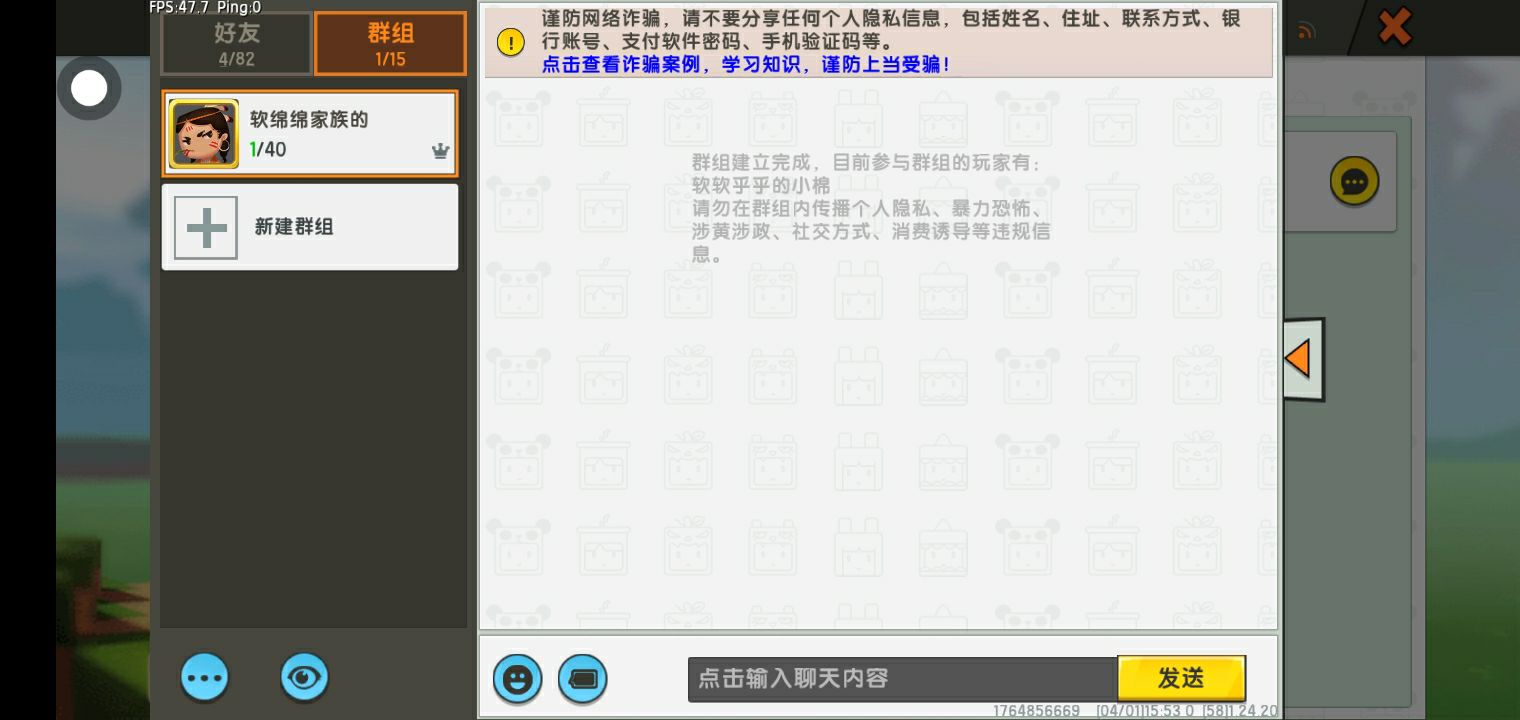1520x720 pixels.
Task: Open the 点击查看诈骗案例 fraud cases link
Action: pyautogui.click(x=745, y=65)
